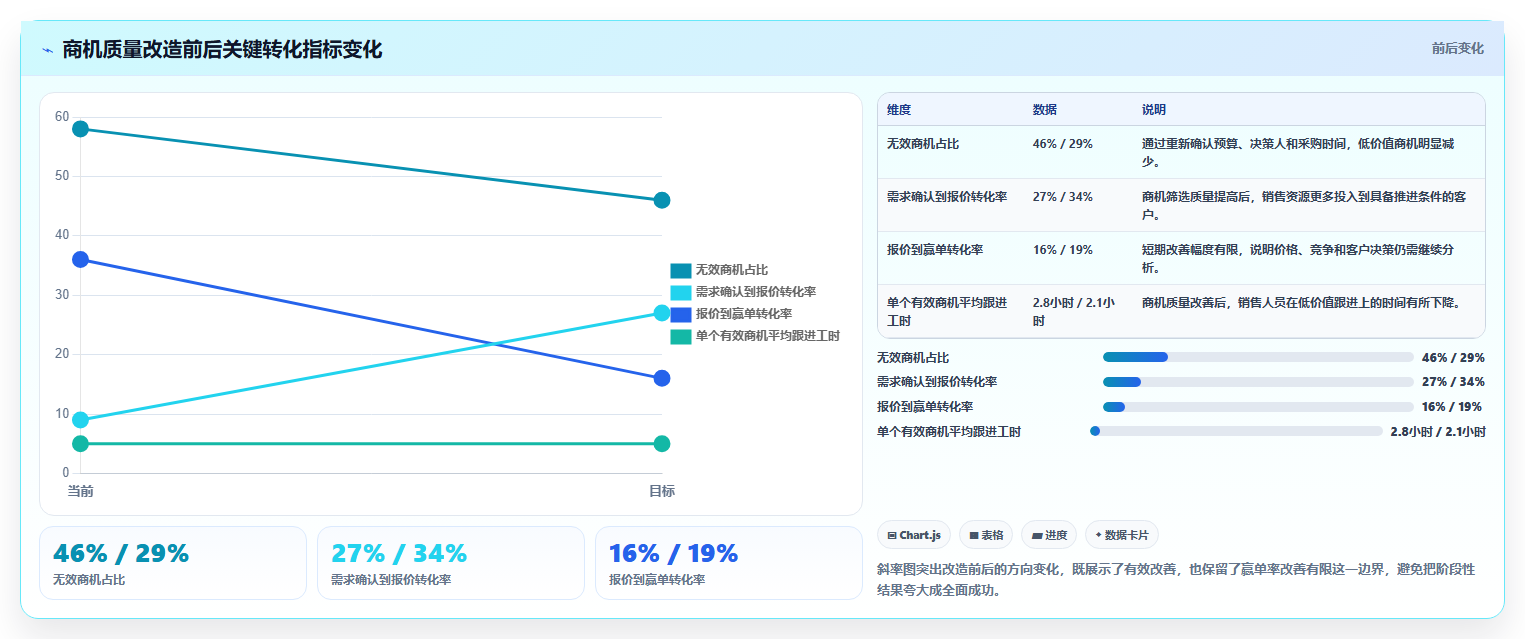Toggle 单个有效商机平均跟进工时 legend color box
This screenshot has width=1525, height=639.
(x=681, y=336)
